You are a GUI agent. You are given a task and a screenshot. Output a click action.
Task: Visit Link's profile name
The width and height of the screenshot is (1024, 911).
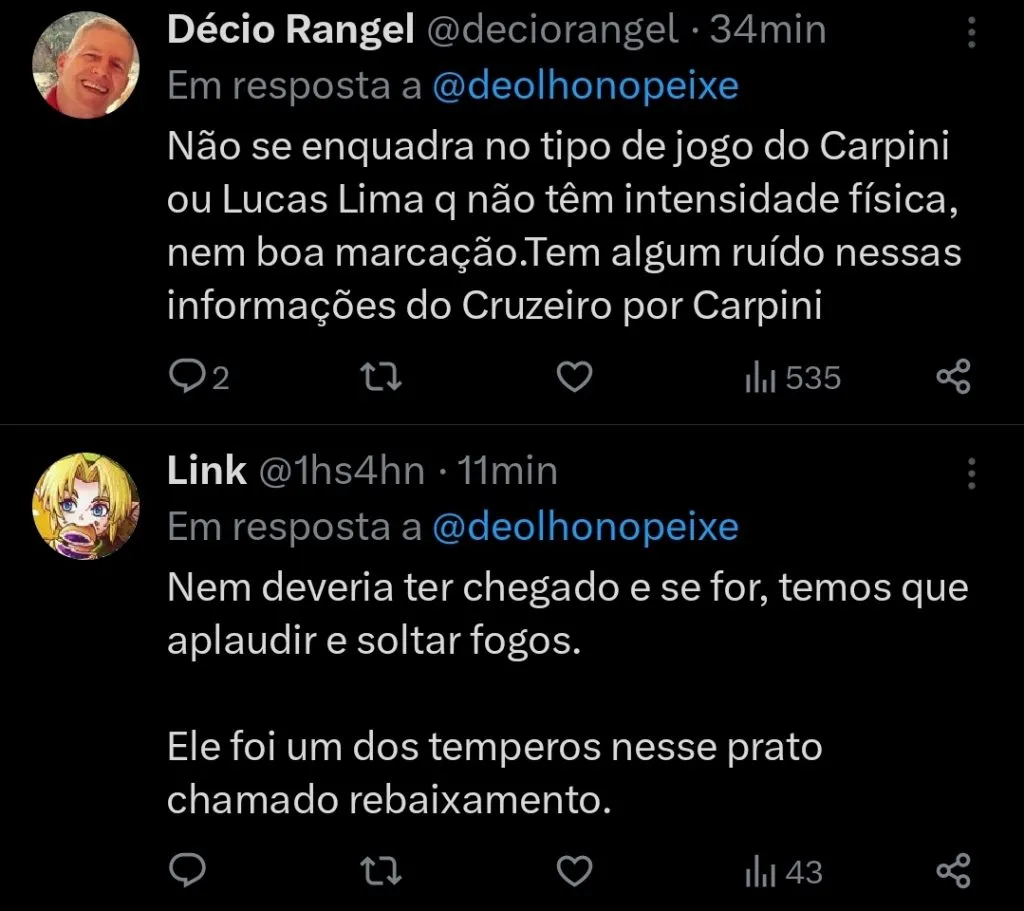click(207, 470)
